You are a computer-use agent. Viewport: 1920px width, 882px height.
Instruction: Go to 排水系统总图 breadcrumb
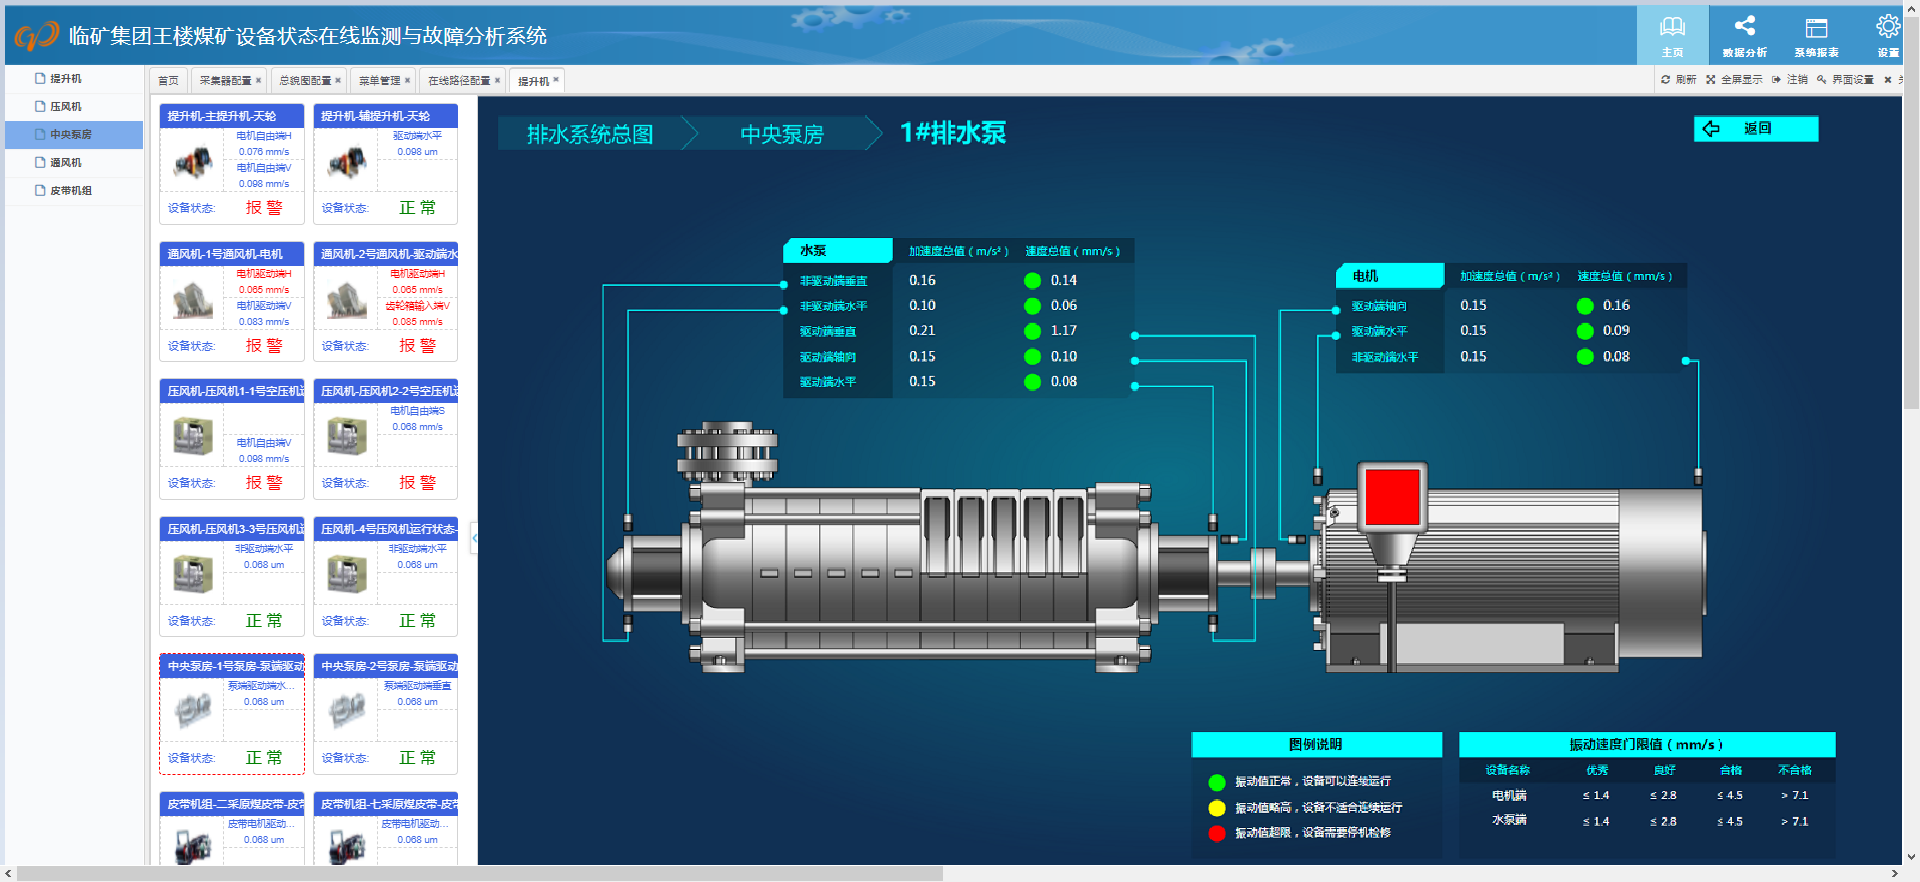coord(590,134)
